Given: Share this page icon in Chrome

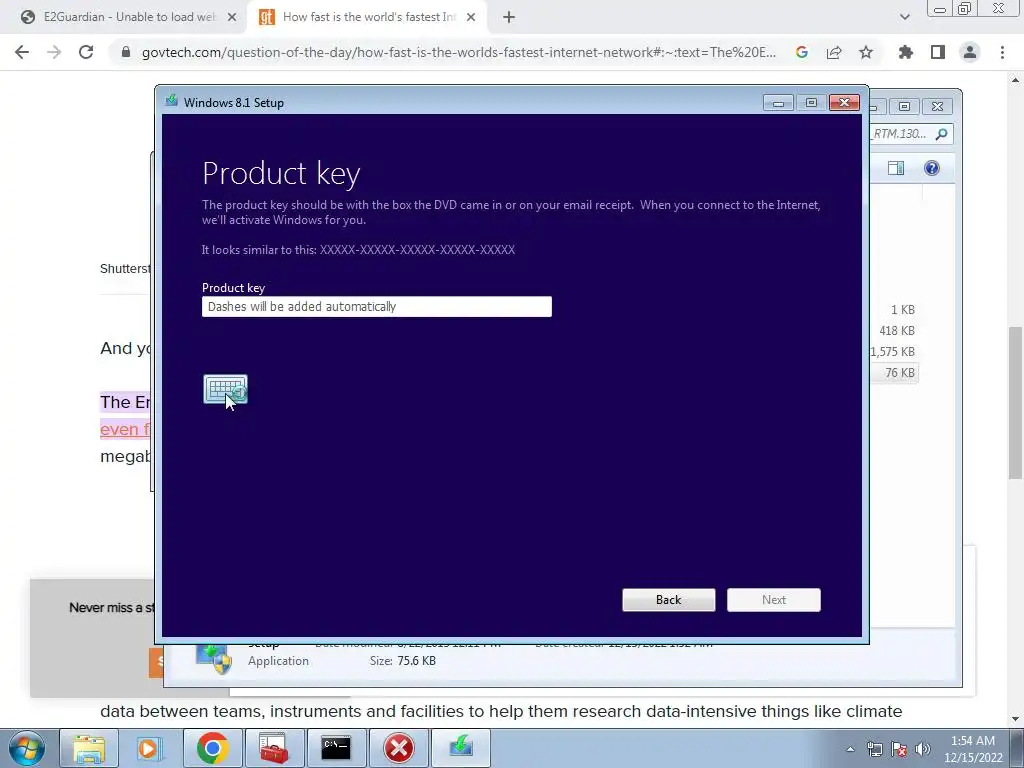Looking at the screenshot, I should coord(834,52).
